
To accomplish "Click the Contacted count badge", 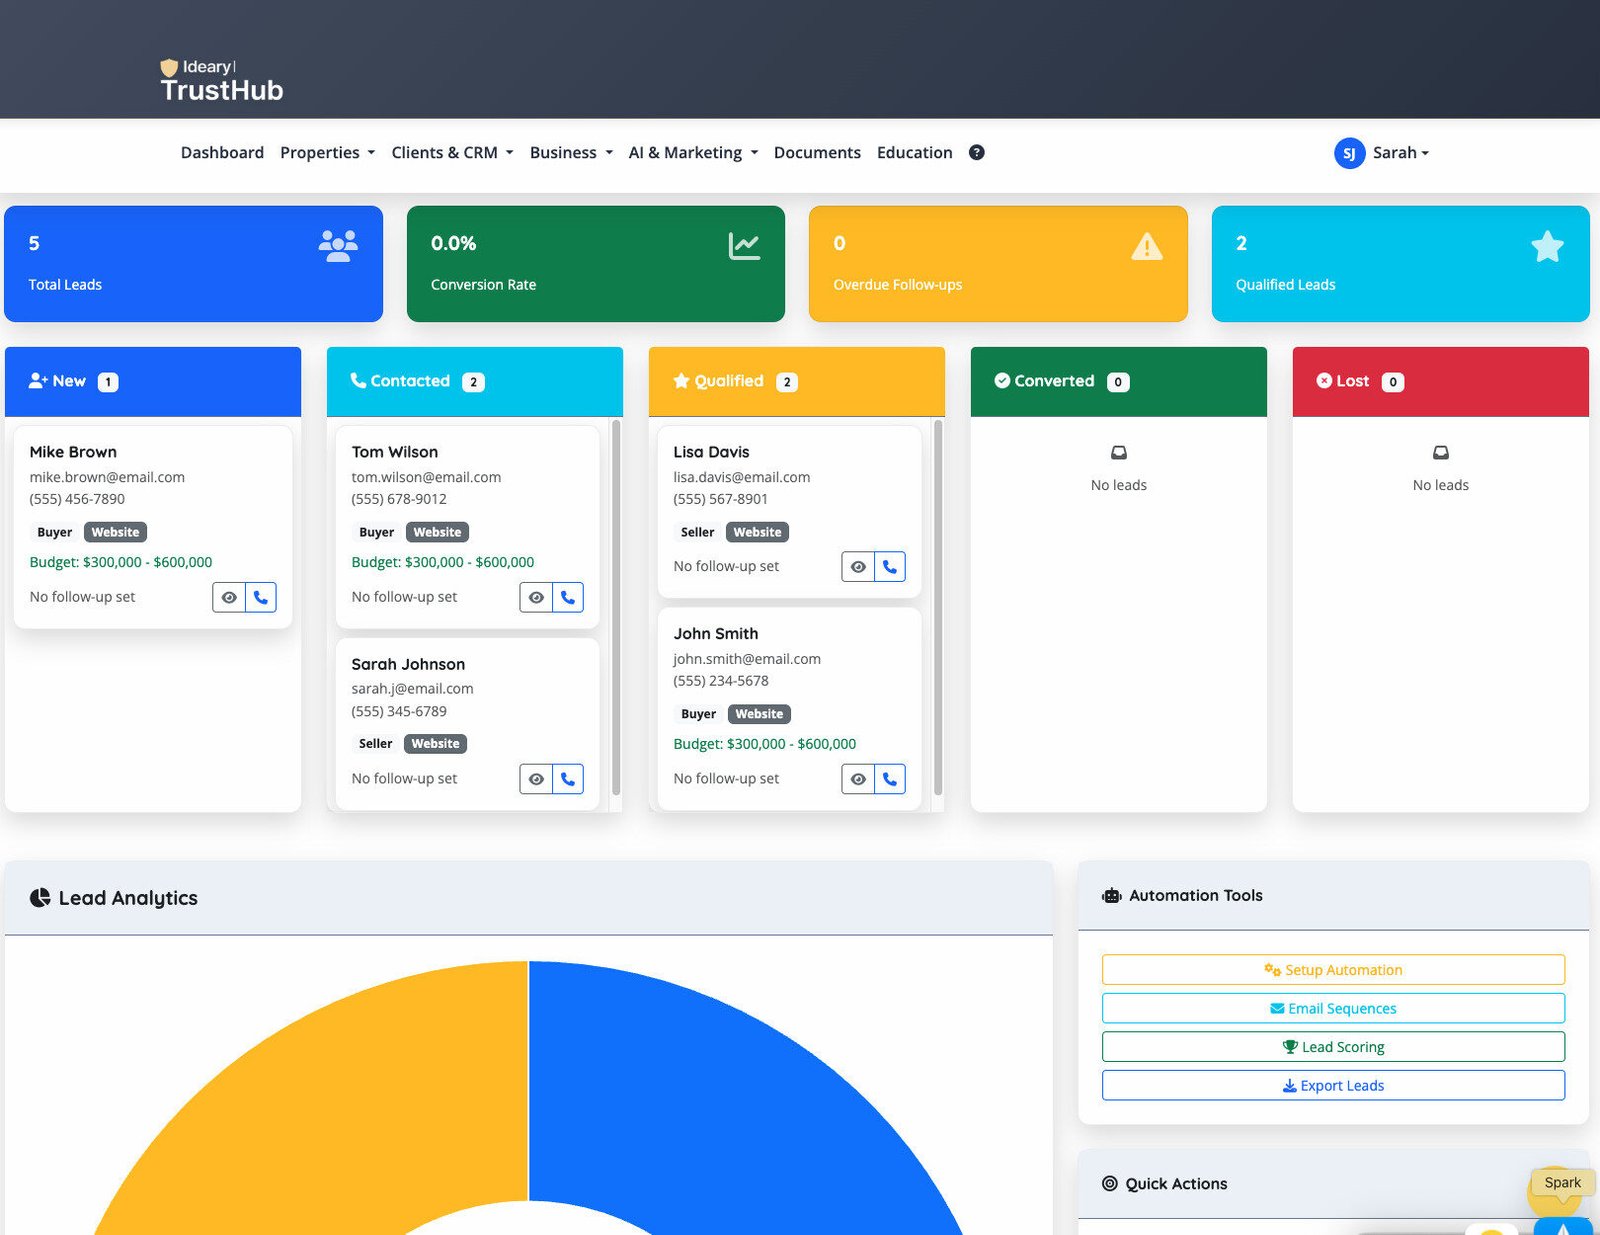I will click(x=474, y=382).
